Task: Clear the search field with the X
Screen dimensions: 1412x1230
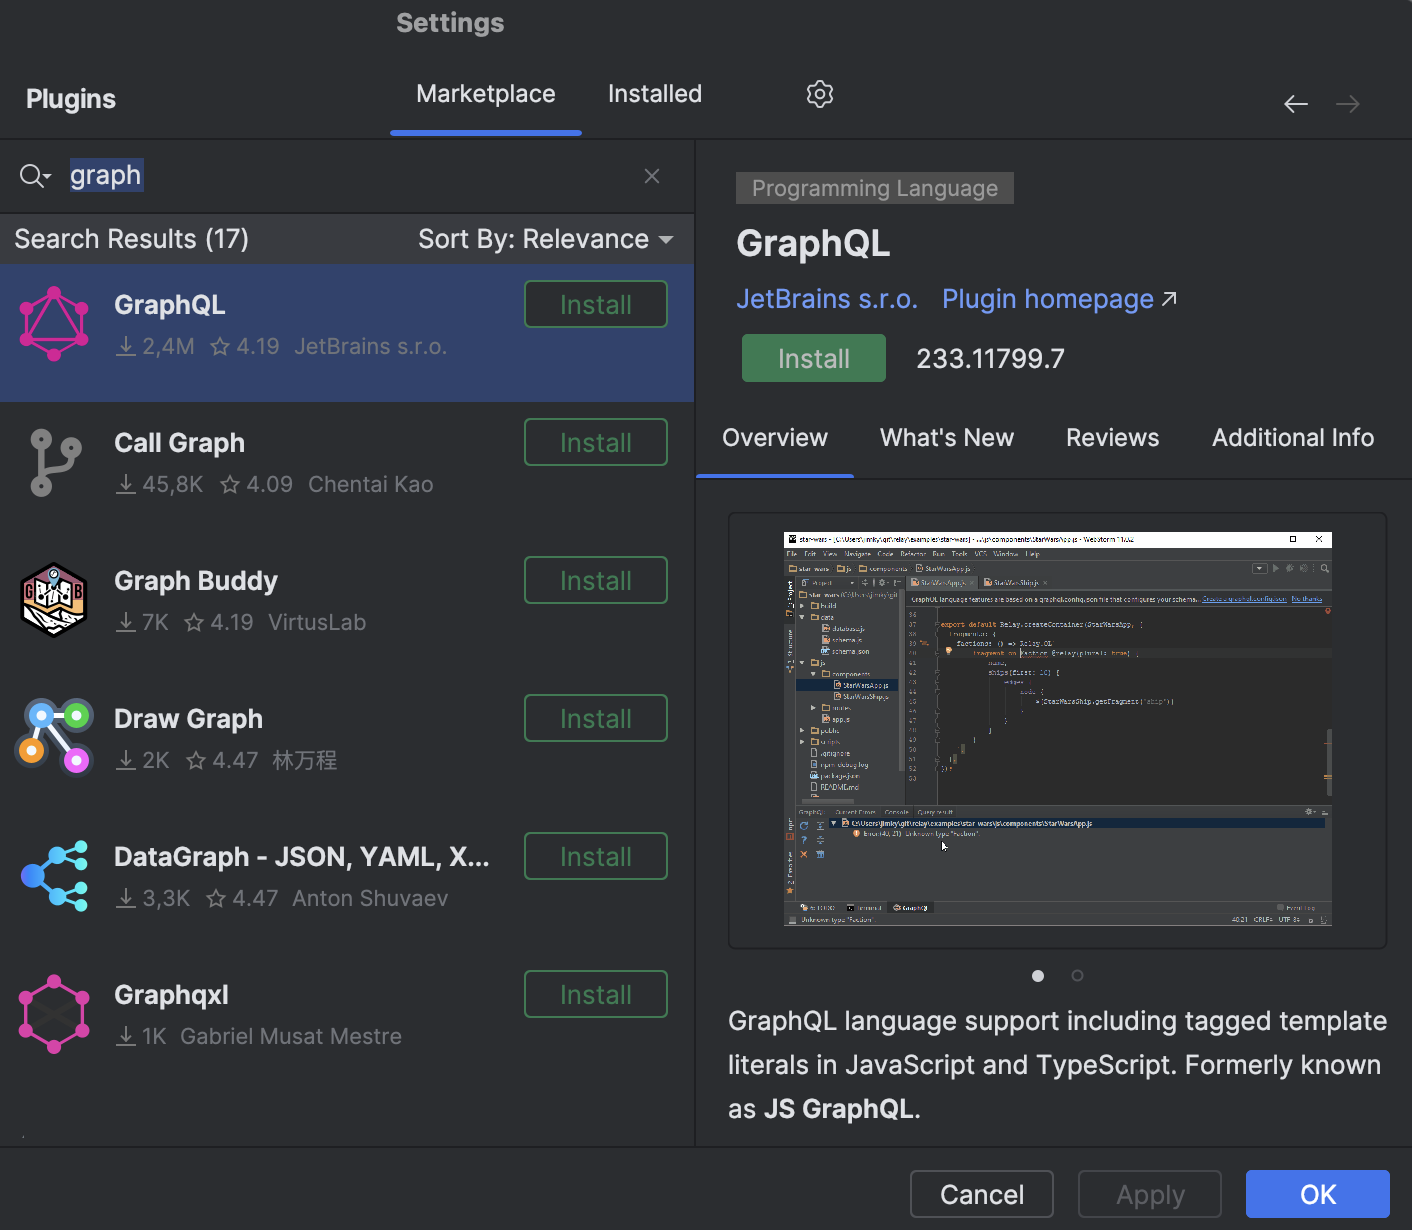Action: click(x=651, y=175)
